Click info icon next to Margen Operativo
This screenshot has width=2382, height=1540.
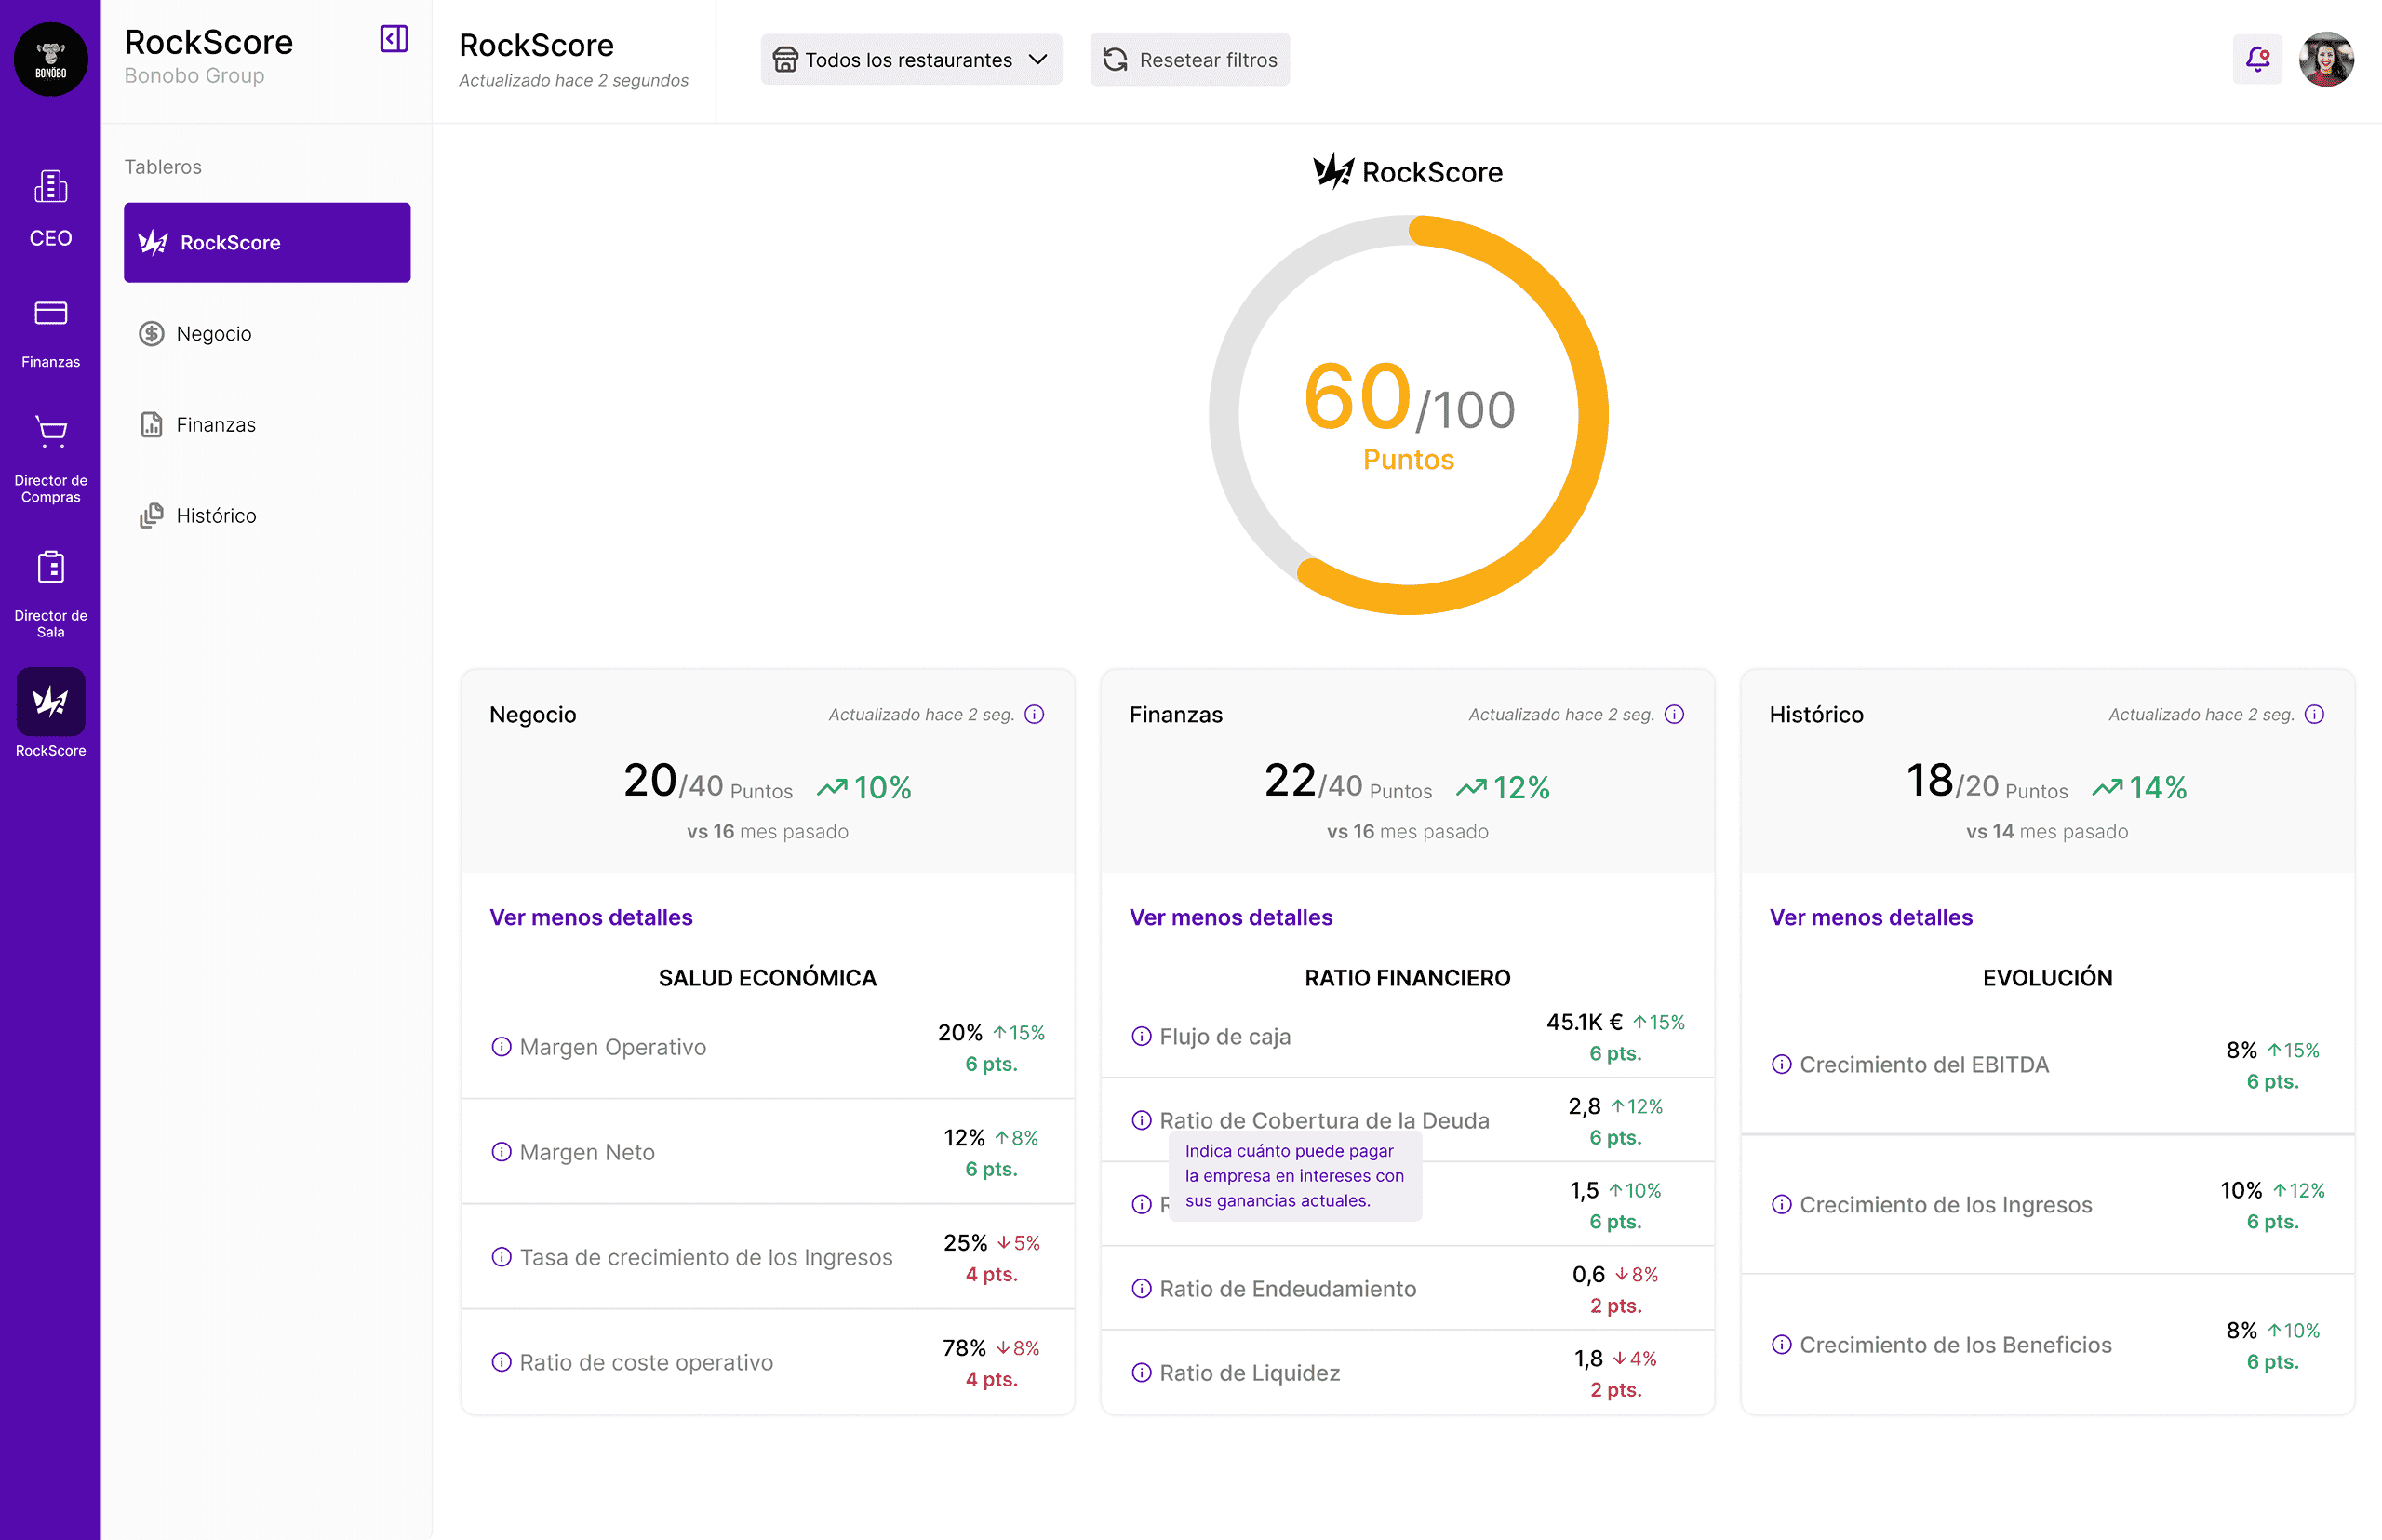(x=502, y=1047)
